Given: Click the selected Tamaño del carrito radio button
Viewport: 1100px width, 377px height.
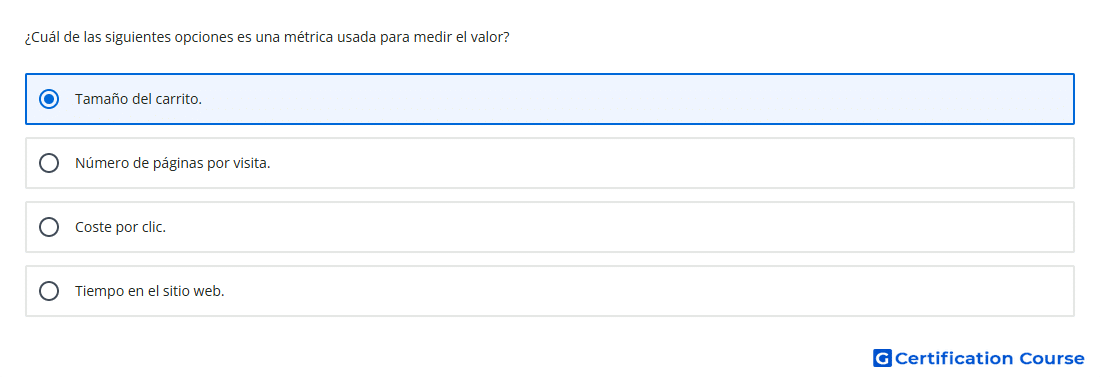Looking at the screenshot, I should pyautogui.click(x=49, y=99).
